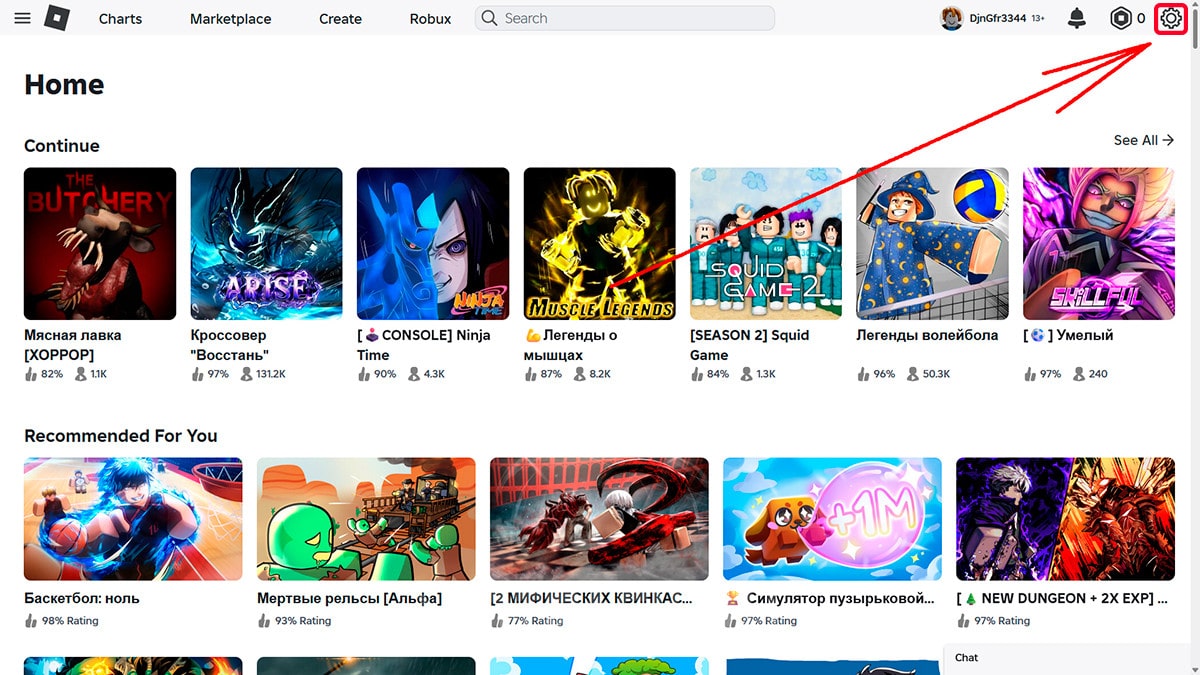
Task: Open the Create page
Action: 340,19
